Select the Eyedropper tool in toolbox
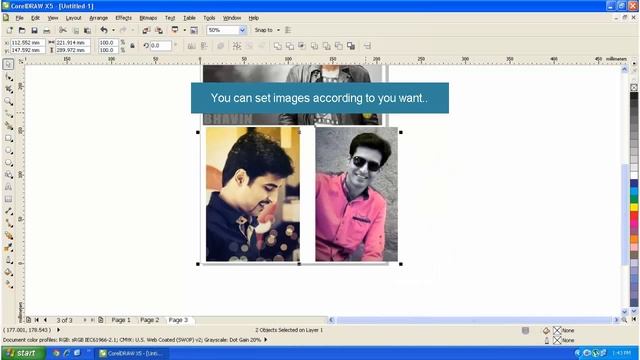Screen dimensions: 640x360 click(8, 248)
